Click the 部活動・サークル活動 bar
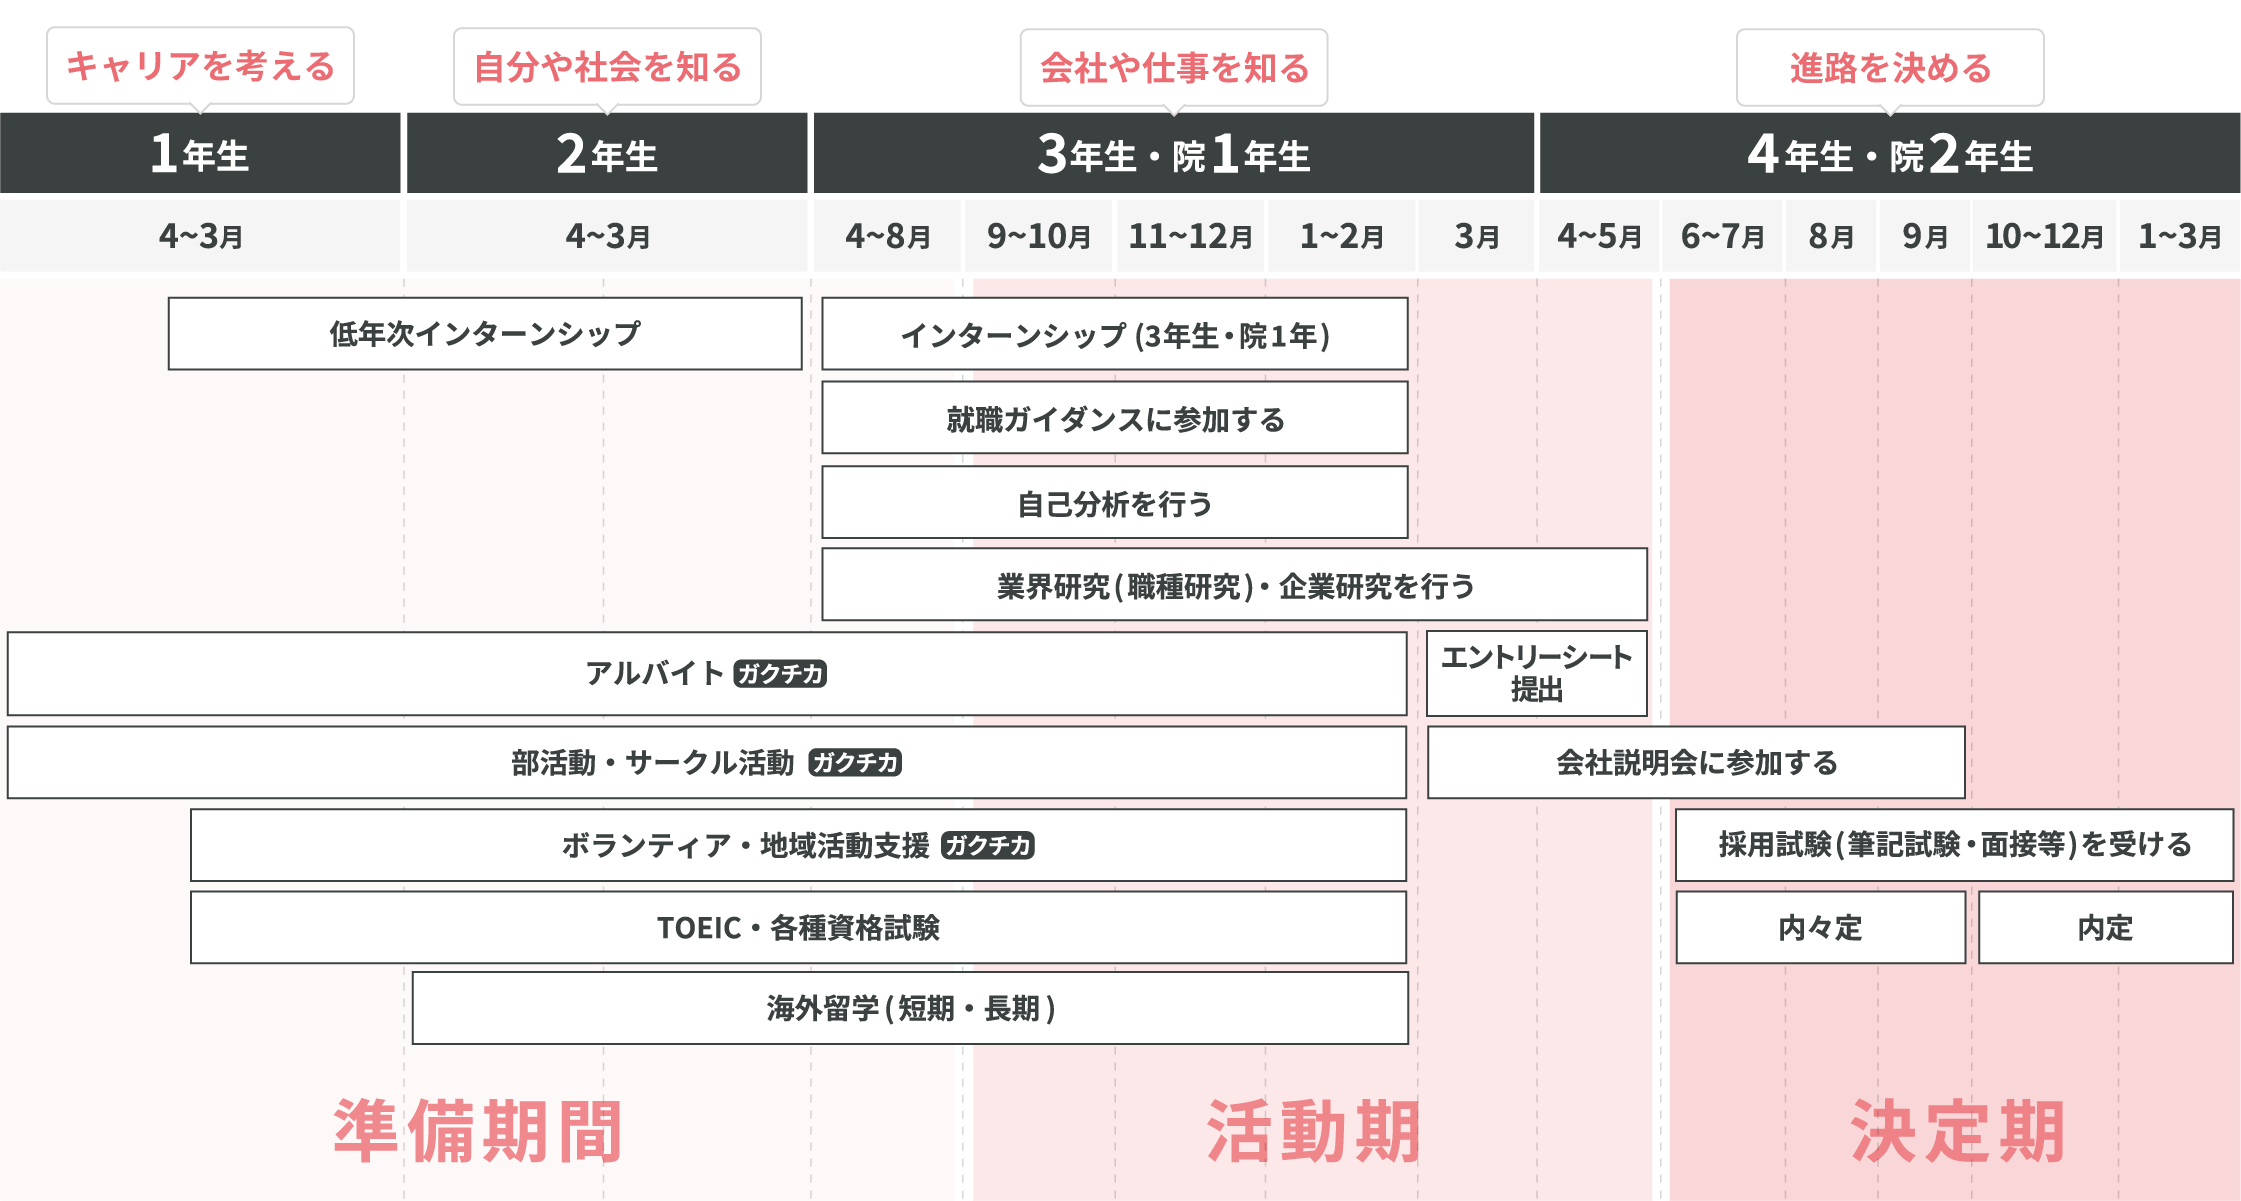The width and height of the screenshot is (2241, 1201). coord(707,762)
